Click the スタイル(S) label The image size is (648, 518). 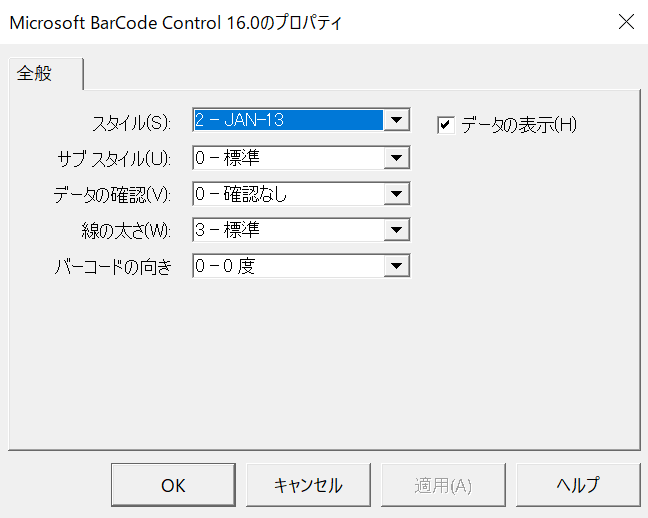pyautogui.click(x=131, y=123)
